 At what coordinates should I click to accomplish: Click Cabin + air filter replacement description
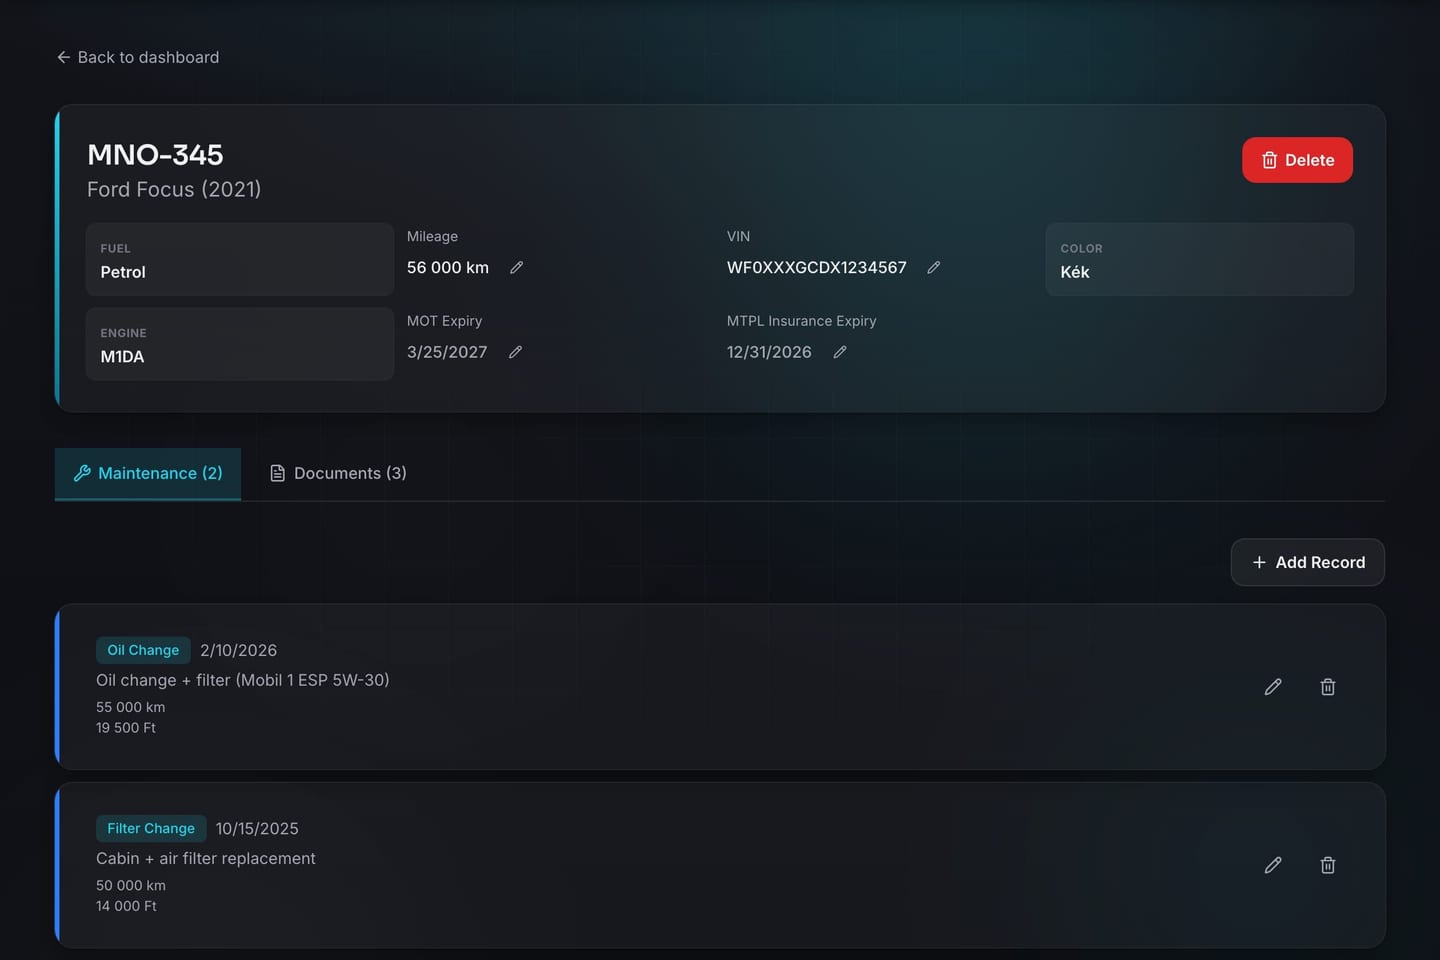206,858
